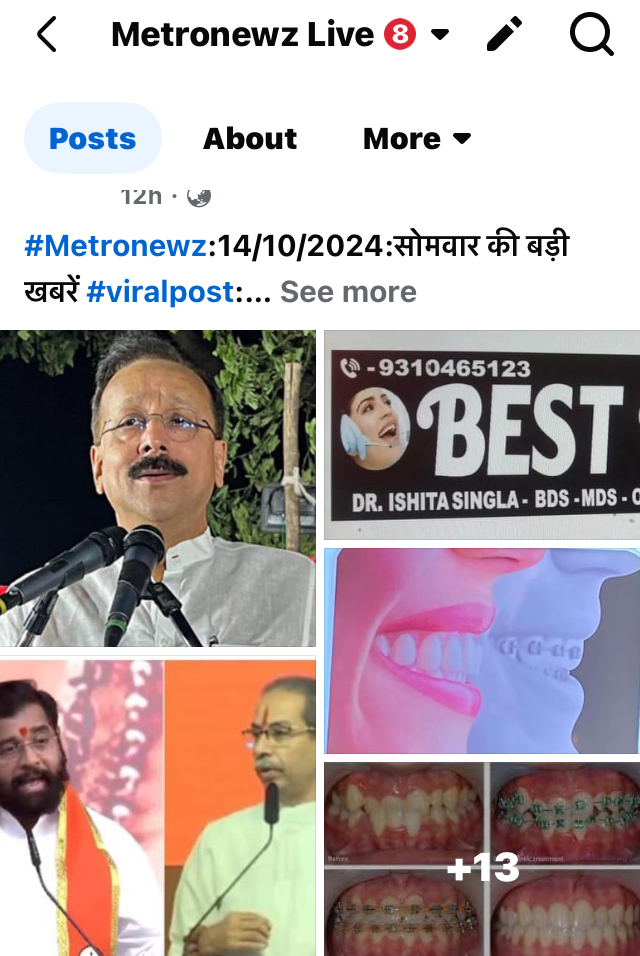640x956 pixels.
Task: Expand the Metronewz Live page switcher arrow
Action: coord(440,34)
